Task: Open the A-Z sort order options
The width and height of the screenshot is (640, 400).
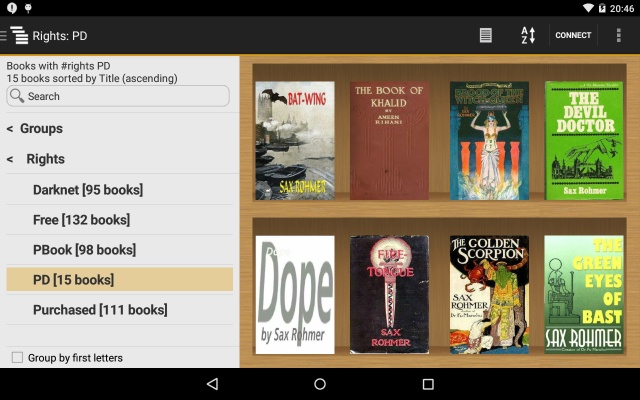Action: click(x=528, y=35)
